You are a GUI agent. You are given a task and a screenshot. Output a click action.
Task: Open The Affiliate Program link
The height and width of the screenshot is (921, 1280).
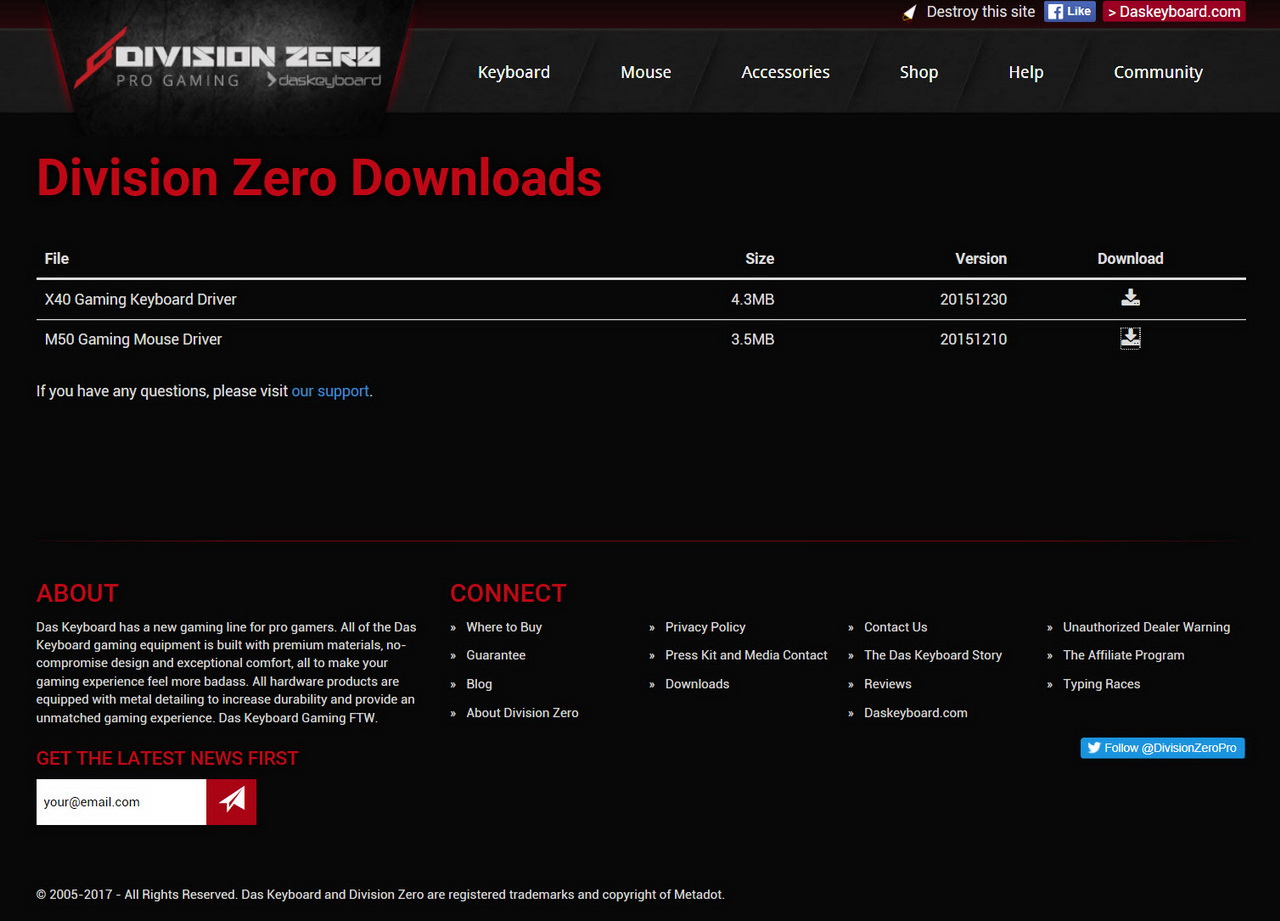tap(1123, 655)
